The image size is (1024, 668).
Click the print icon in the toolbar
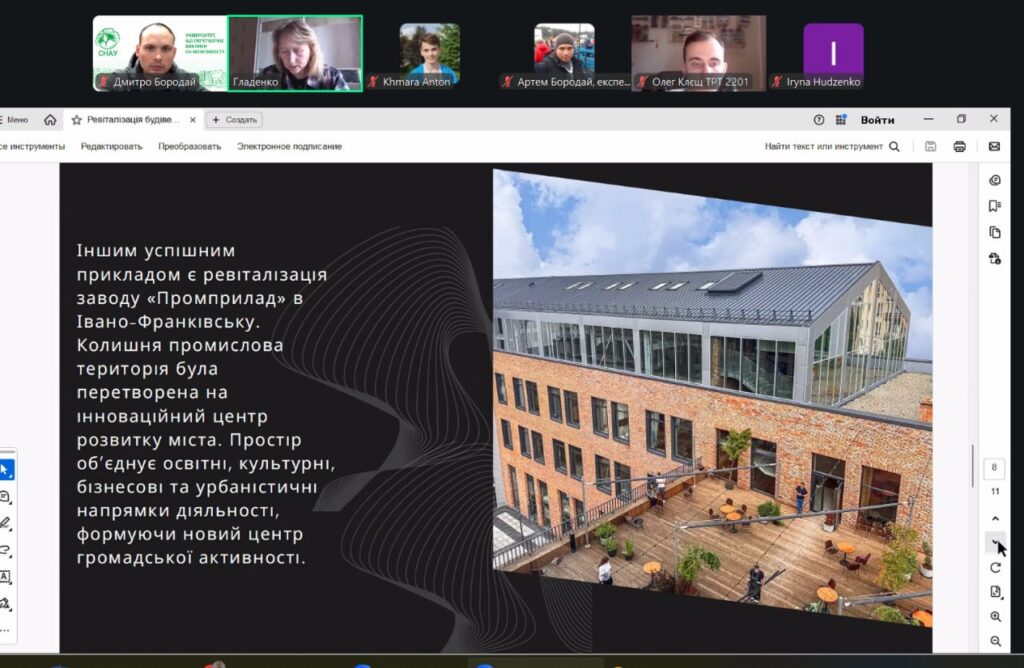pos(959,146)
